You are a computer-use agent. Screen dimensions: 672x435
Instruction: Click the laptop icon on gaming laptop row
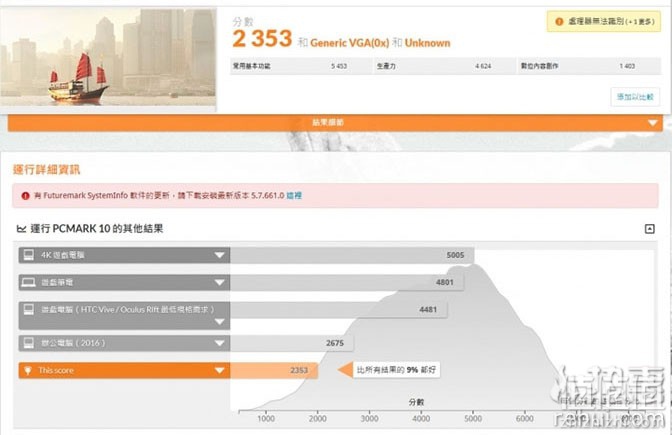click(29, 282)
